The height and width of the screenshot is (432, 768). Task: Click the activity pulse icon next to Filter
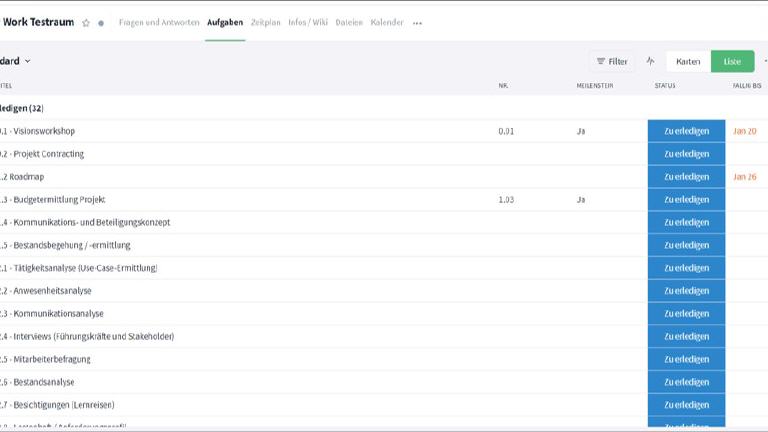[x=650, y=61]
